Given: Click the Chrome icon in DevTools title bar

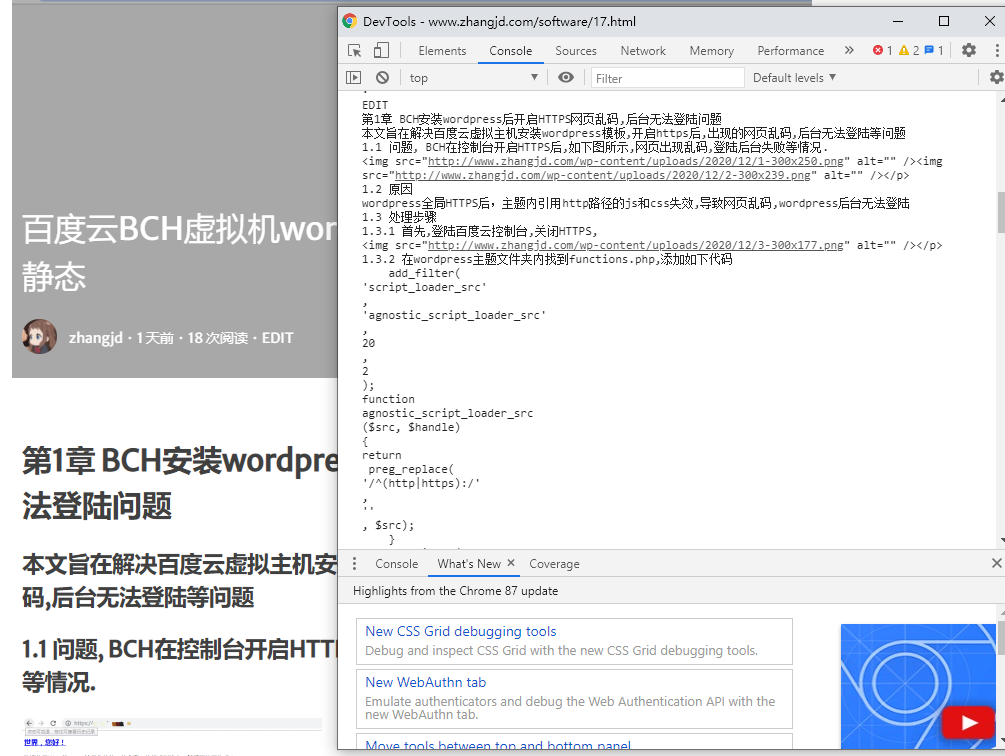Looking at the screenshot, I should pyautogui.click(x=349, y=21).
